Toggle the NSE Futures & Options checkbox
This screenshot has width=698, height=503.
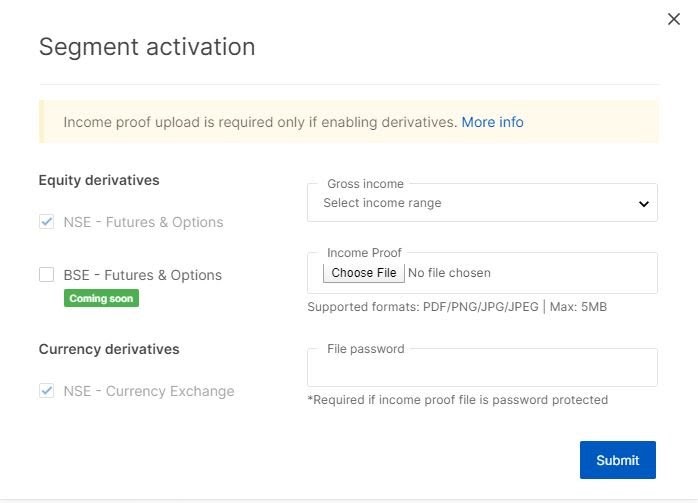(46, 222)
